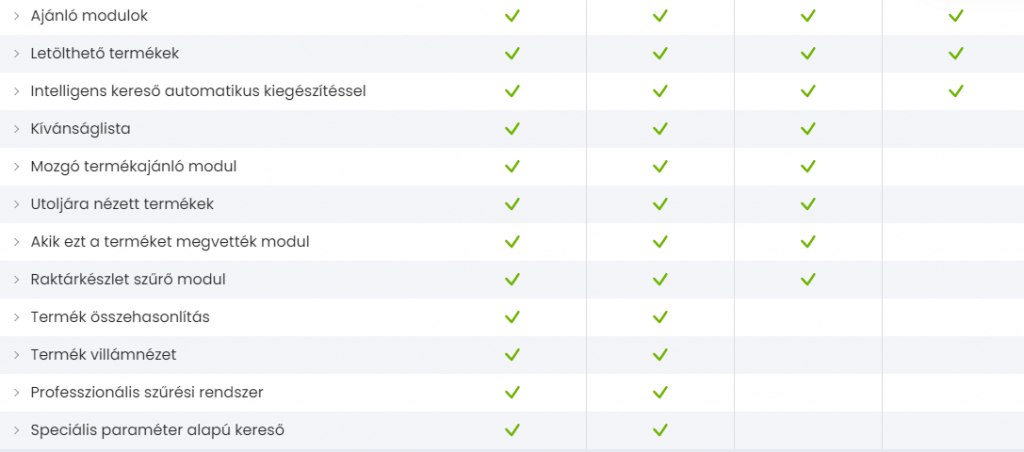Expand the Letölthető termékek row chevron
Viewport: 1024px width, 452px height.
tap(17, 53)
